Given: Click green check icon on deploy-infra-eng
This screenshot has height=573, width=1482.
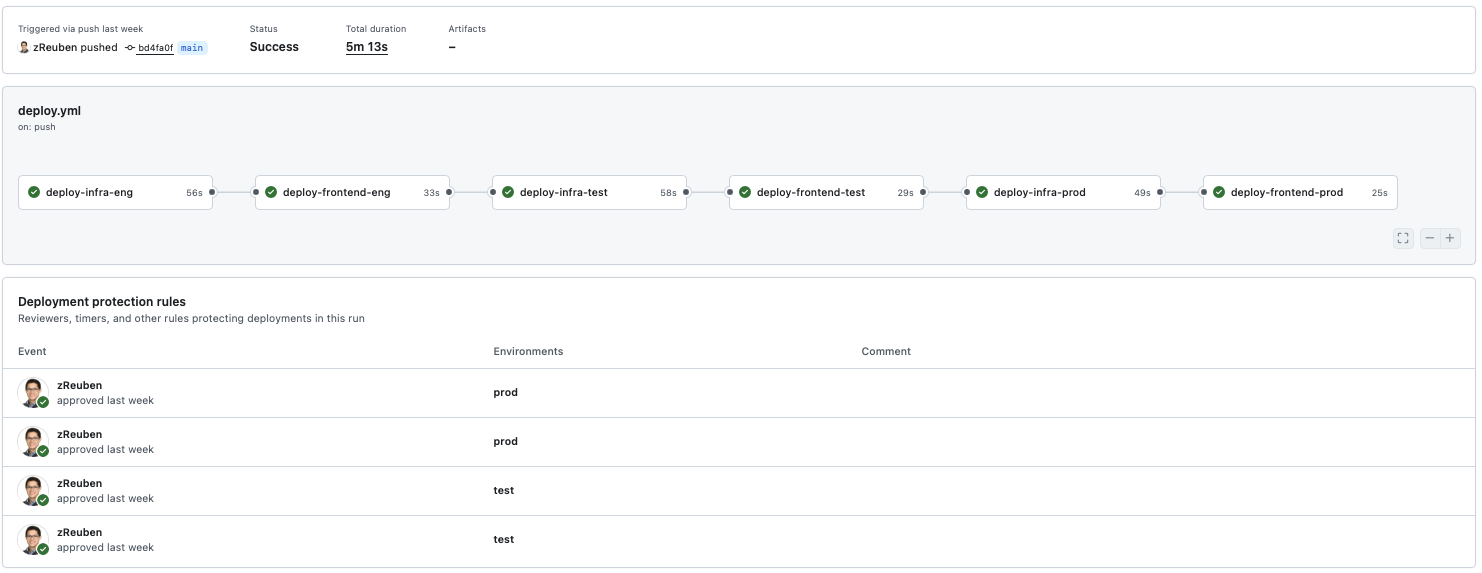Looking at the screenshot, I should coord(34,192).
